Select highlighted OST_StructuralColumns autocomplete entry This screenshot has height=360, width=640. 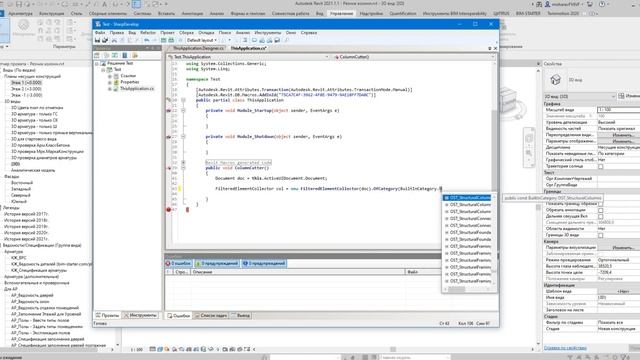467,198
